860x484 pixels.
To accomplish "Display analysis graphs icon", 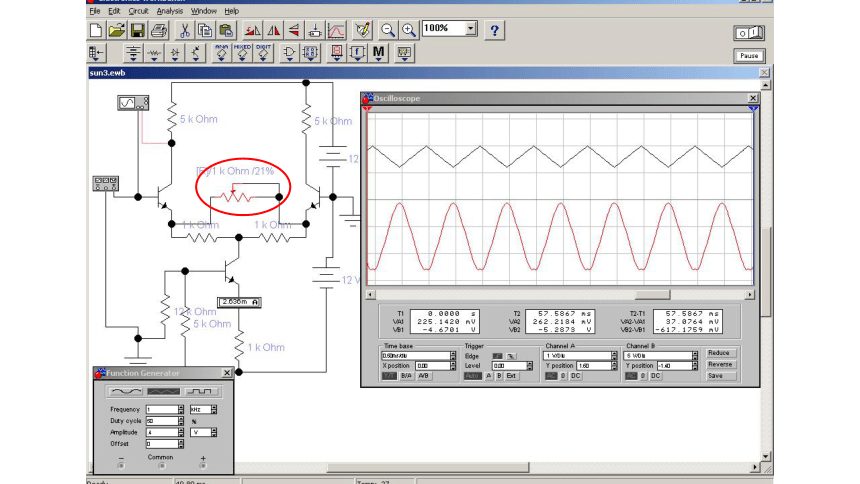I will [x=336, y=30].
